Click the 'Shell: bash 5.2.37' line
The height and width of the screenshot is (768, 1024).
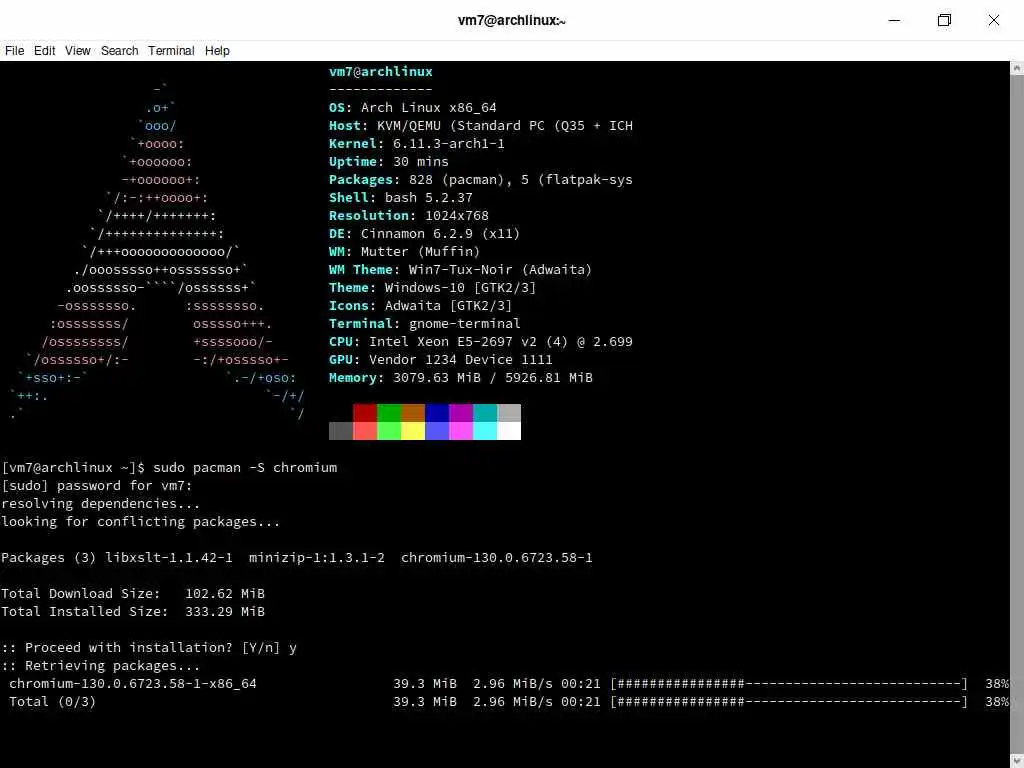(400, 197)
